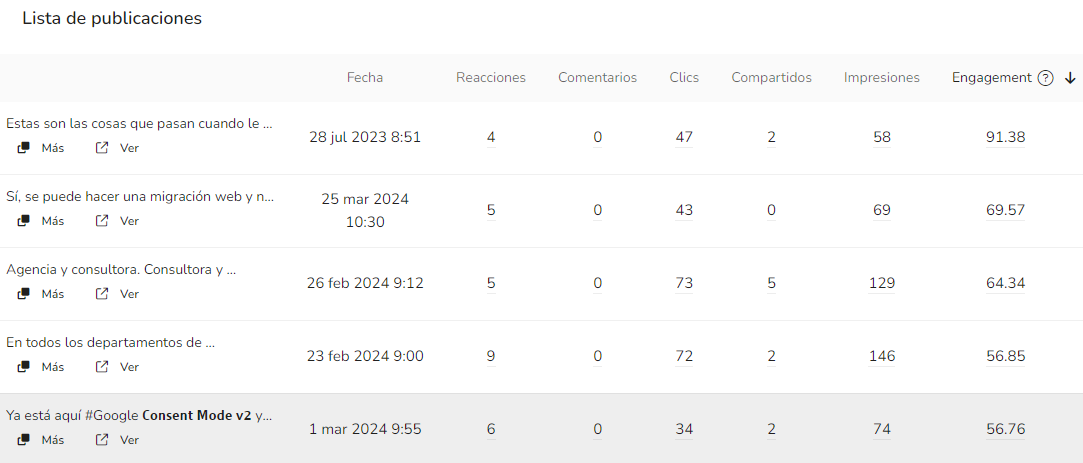Click the Engagement help question mark icon
This screenshot has height=463, width=1083.
click(x=1046, y=78)
